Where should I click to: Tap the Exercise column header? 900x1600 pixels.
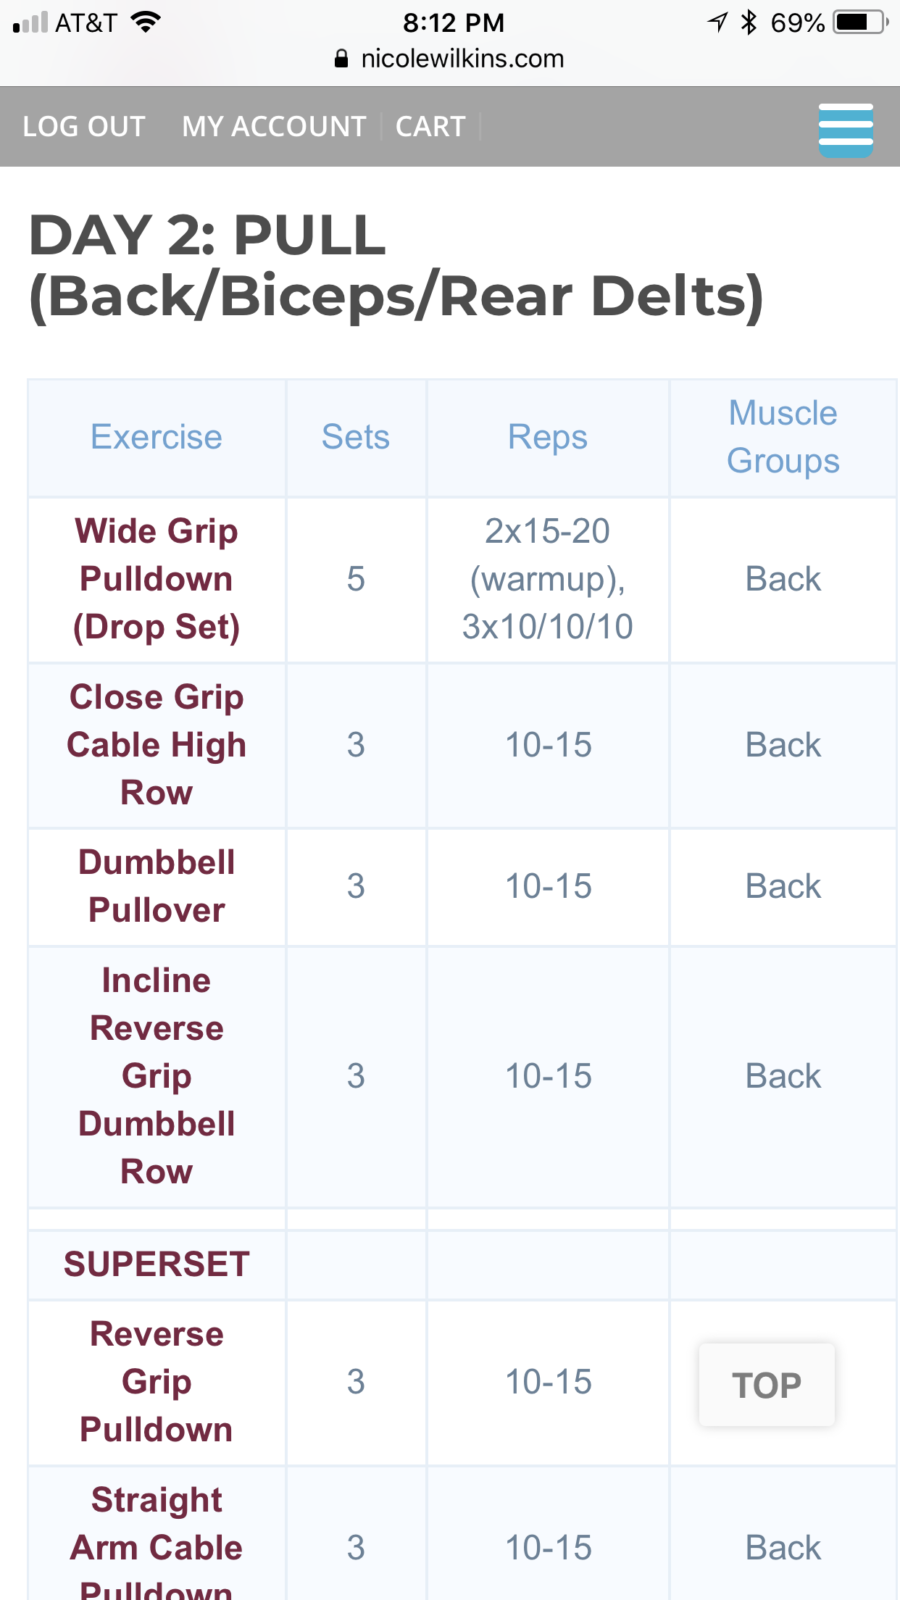157,437
